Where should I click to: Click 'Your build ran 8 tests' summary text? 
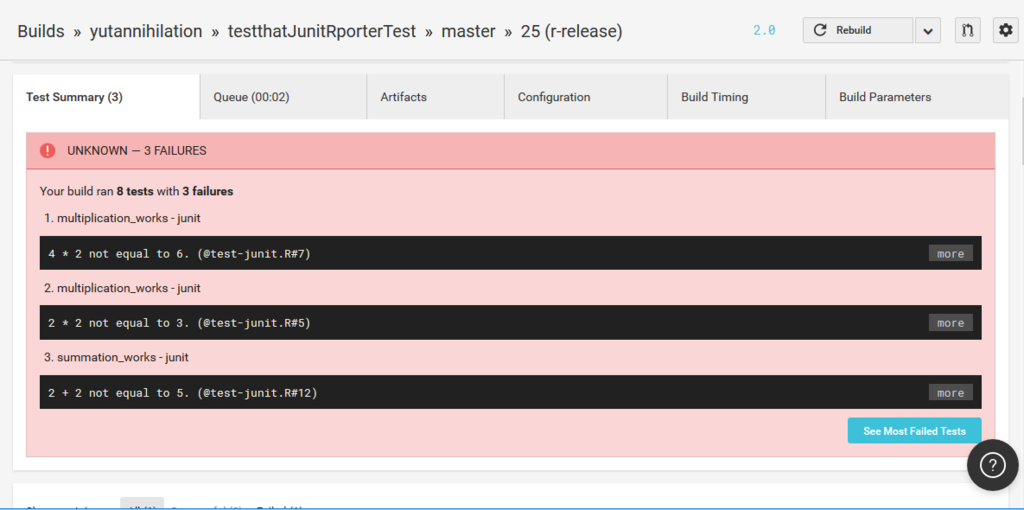pyautogui.click(x=136, y=192)
